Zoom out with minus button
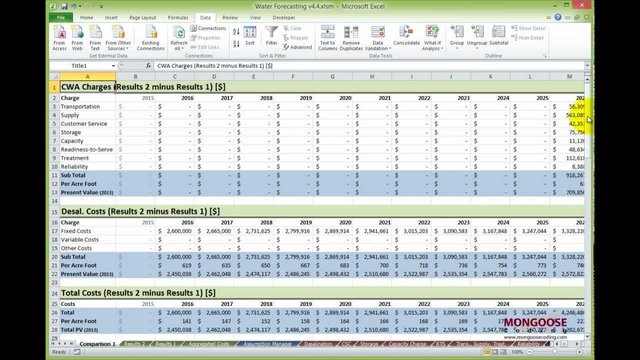 (x=529, y=352)
